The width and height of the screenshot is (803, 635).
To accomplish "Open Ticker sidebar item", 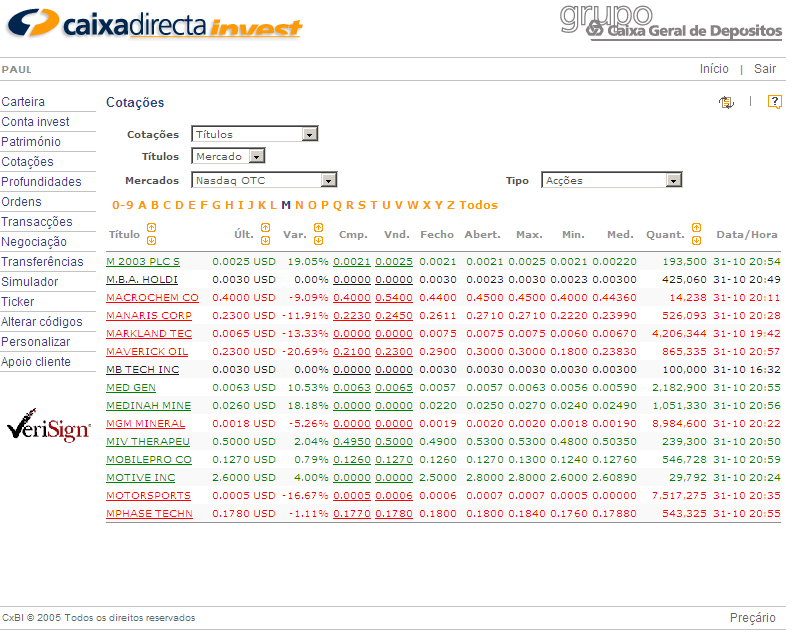I will click(x=18, y=302).
